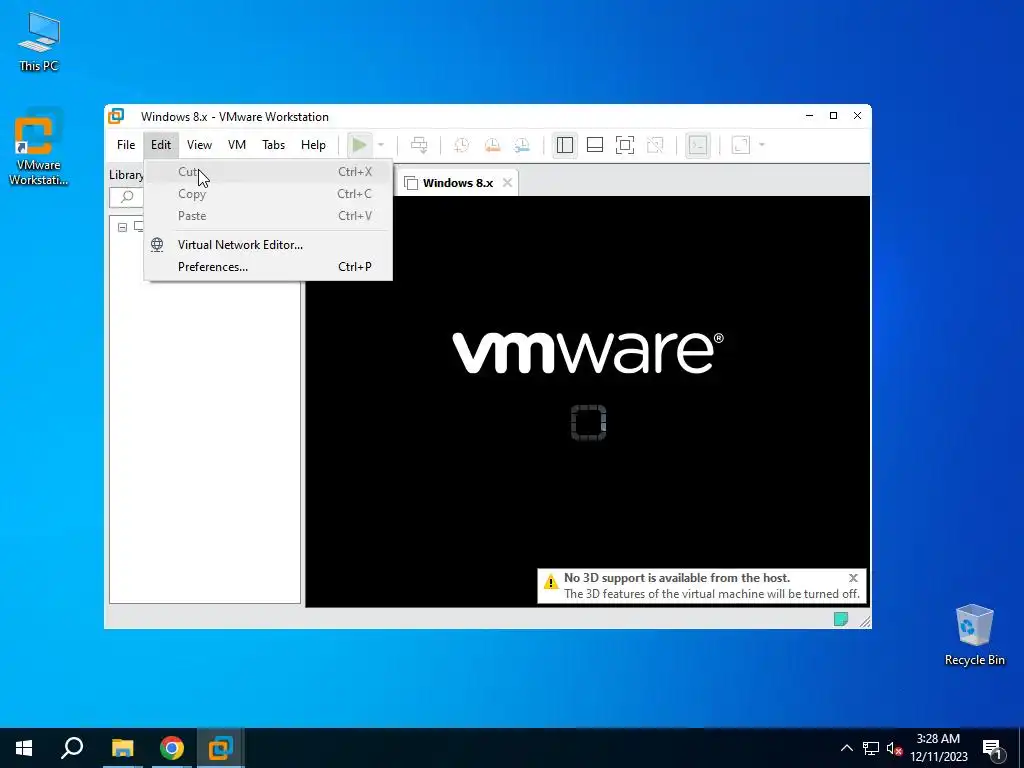Select VMware Workstation desktop shortcut

pyautogui.click(x=39, y=148)
